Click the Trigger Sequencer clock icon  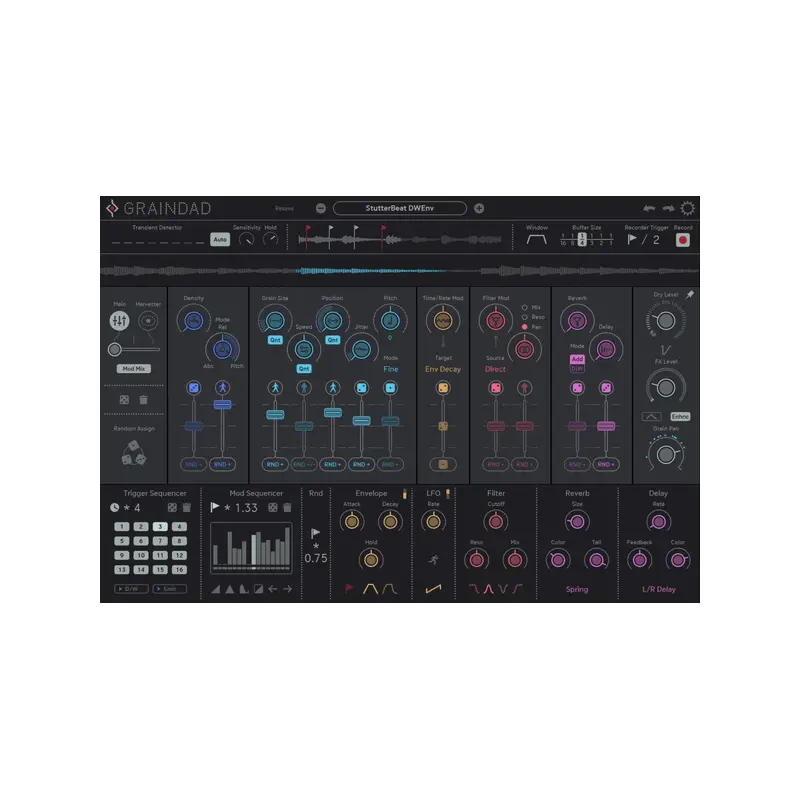[x=114, y=508]
